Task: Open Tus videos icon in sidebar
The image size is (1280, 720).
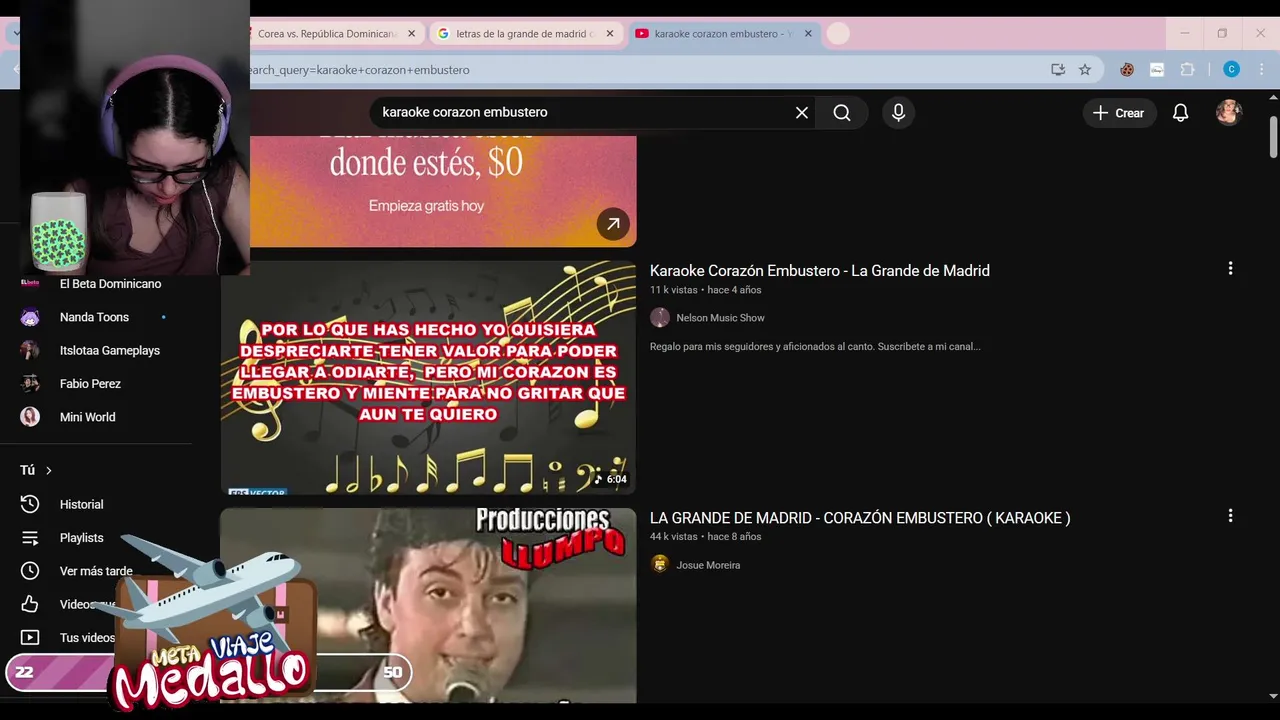Action: [30, 638]
